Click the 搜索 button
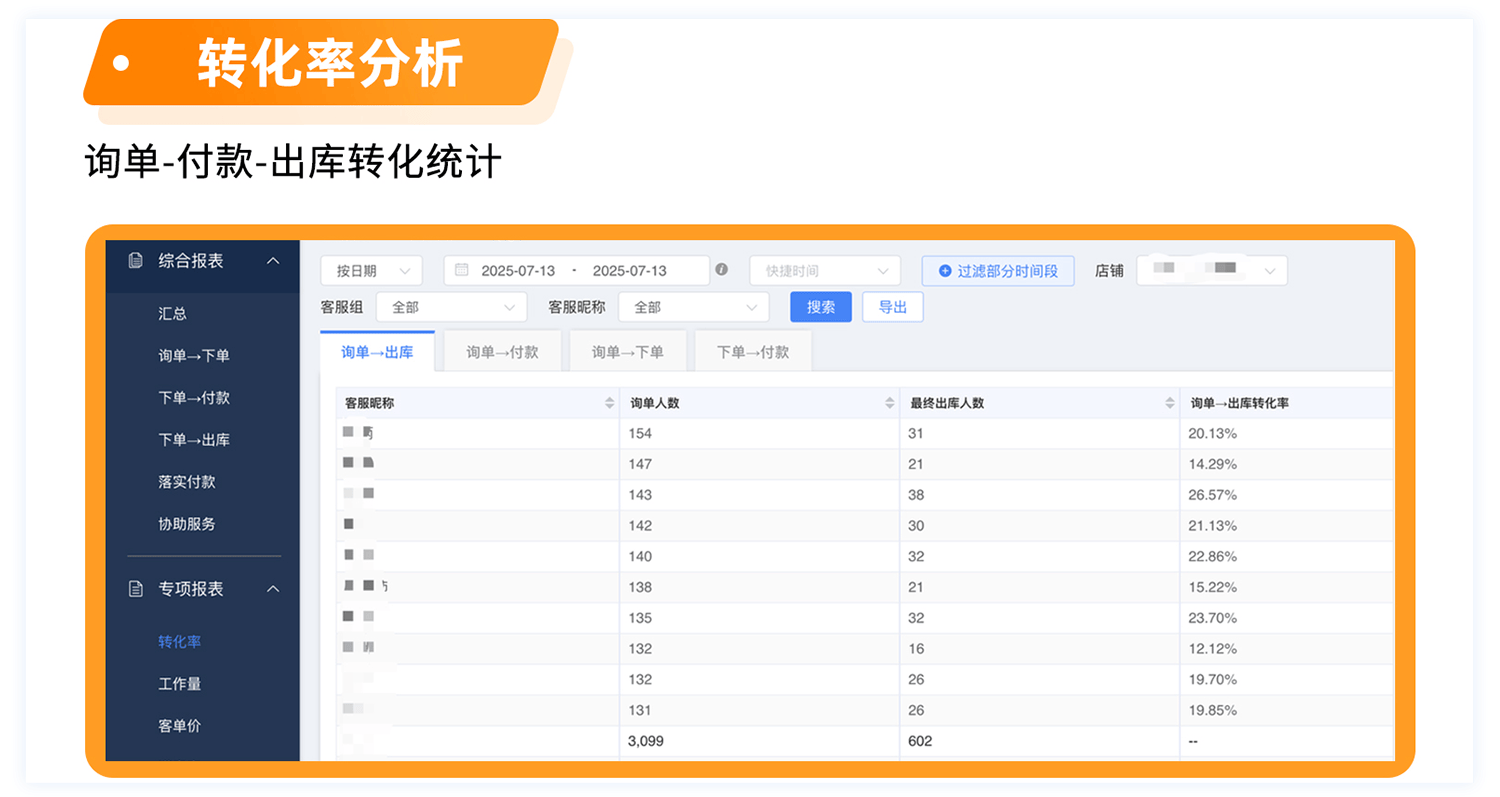 [820, 307]
